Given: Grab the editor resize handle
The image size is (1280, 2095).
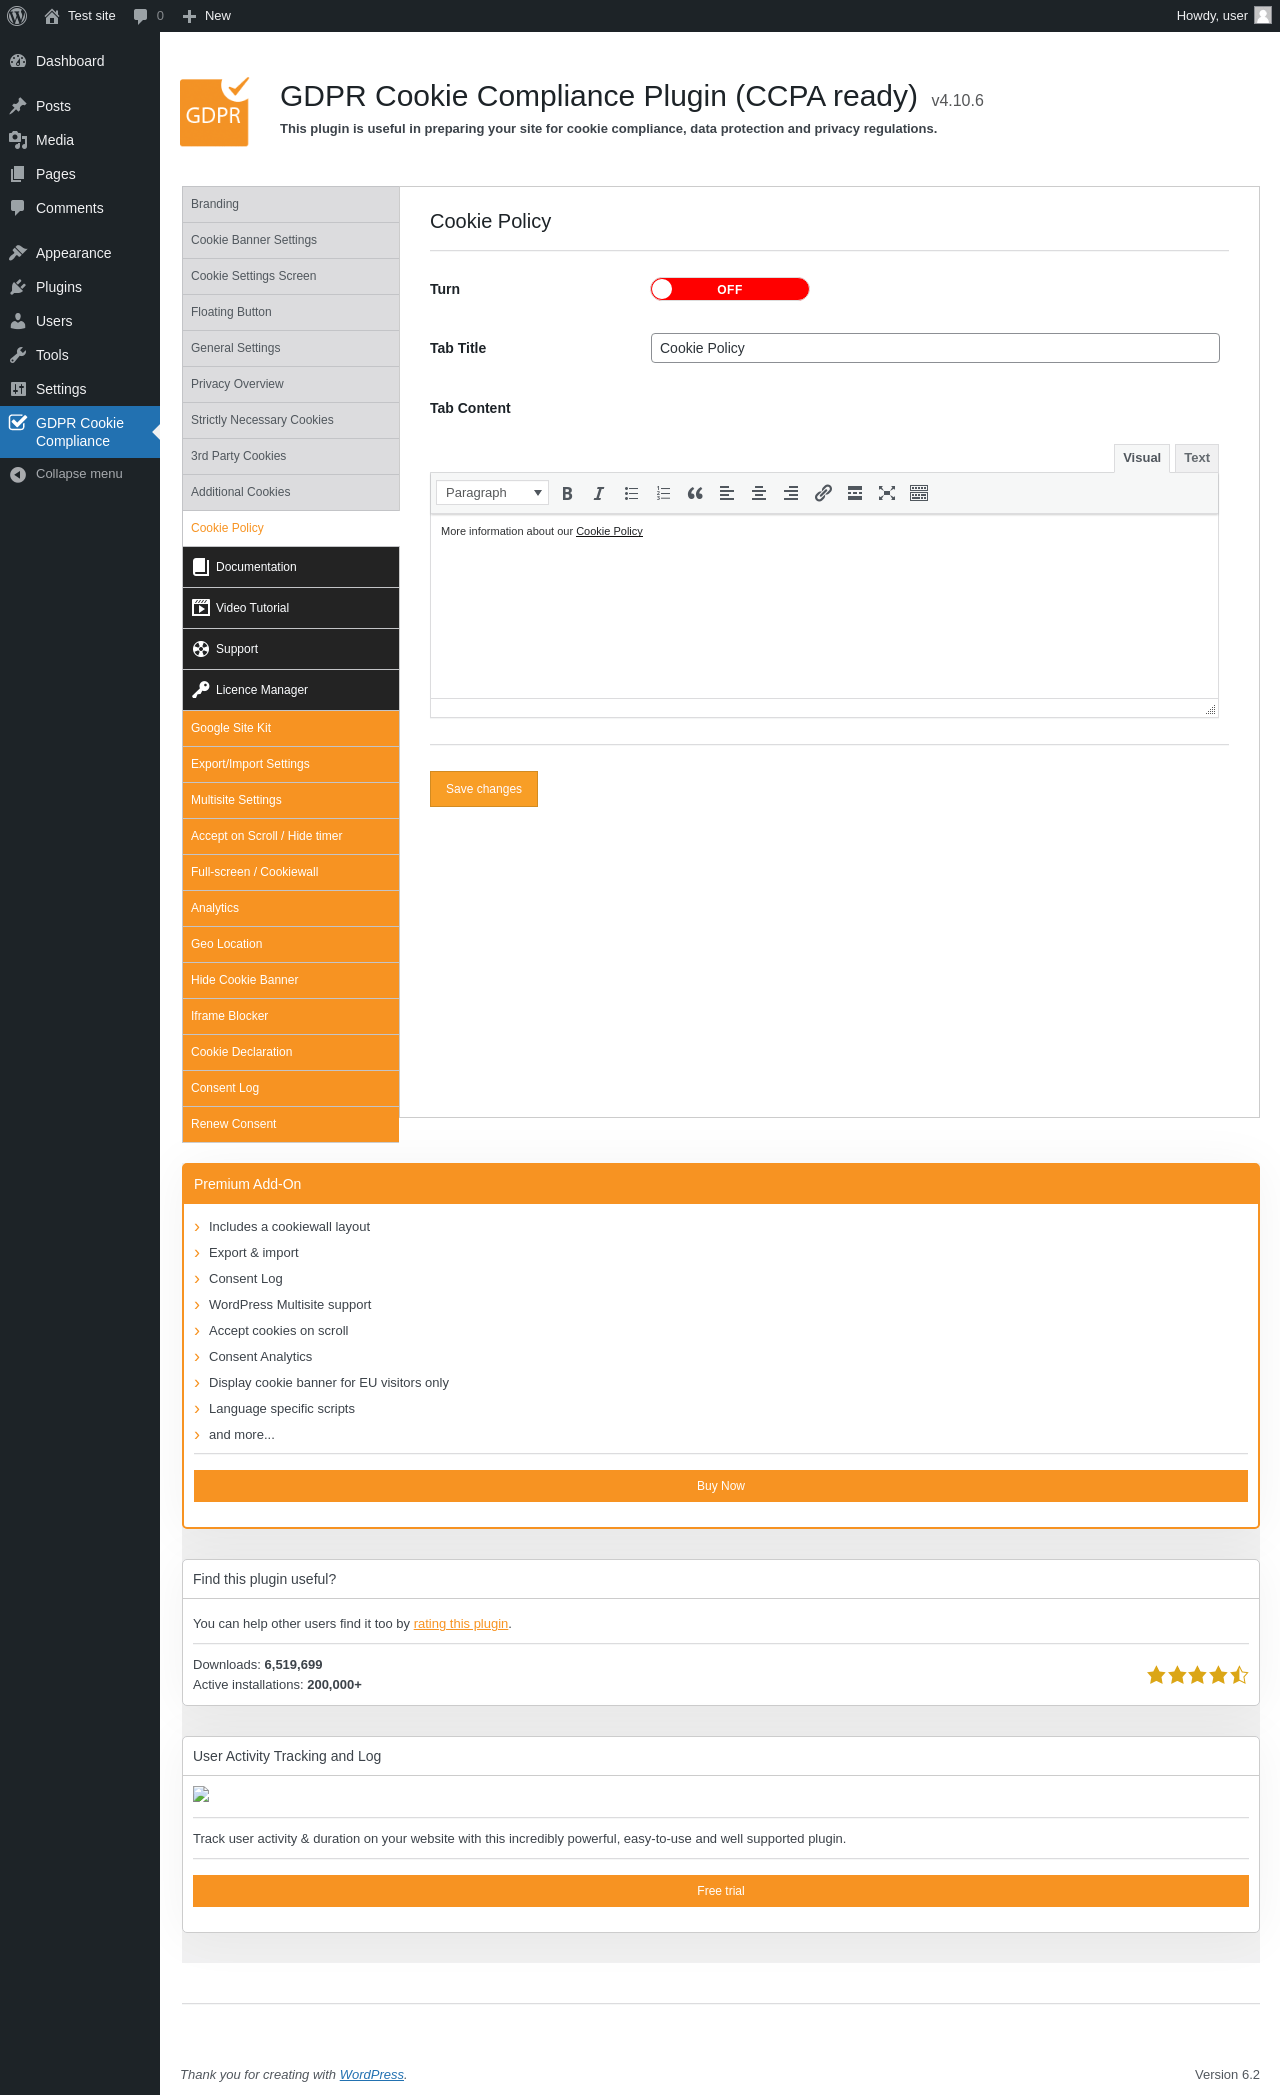Looking at the screenshot, I should [1210, 709].
